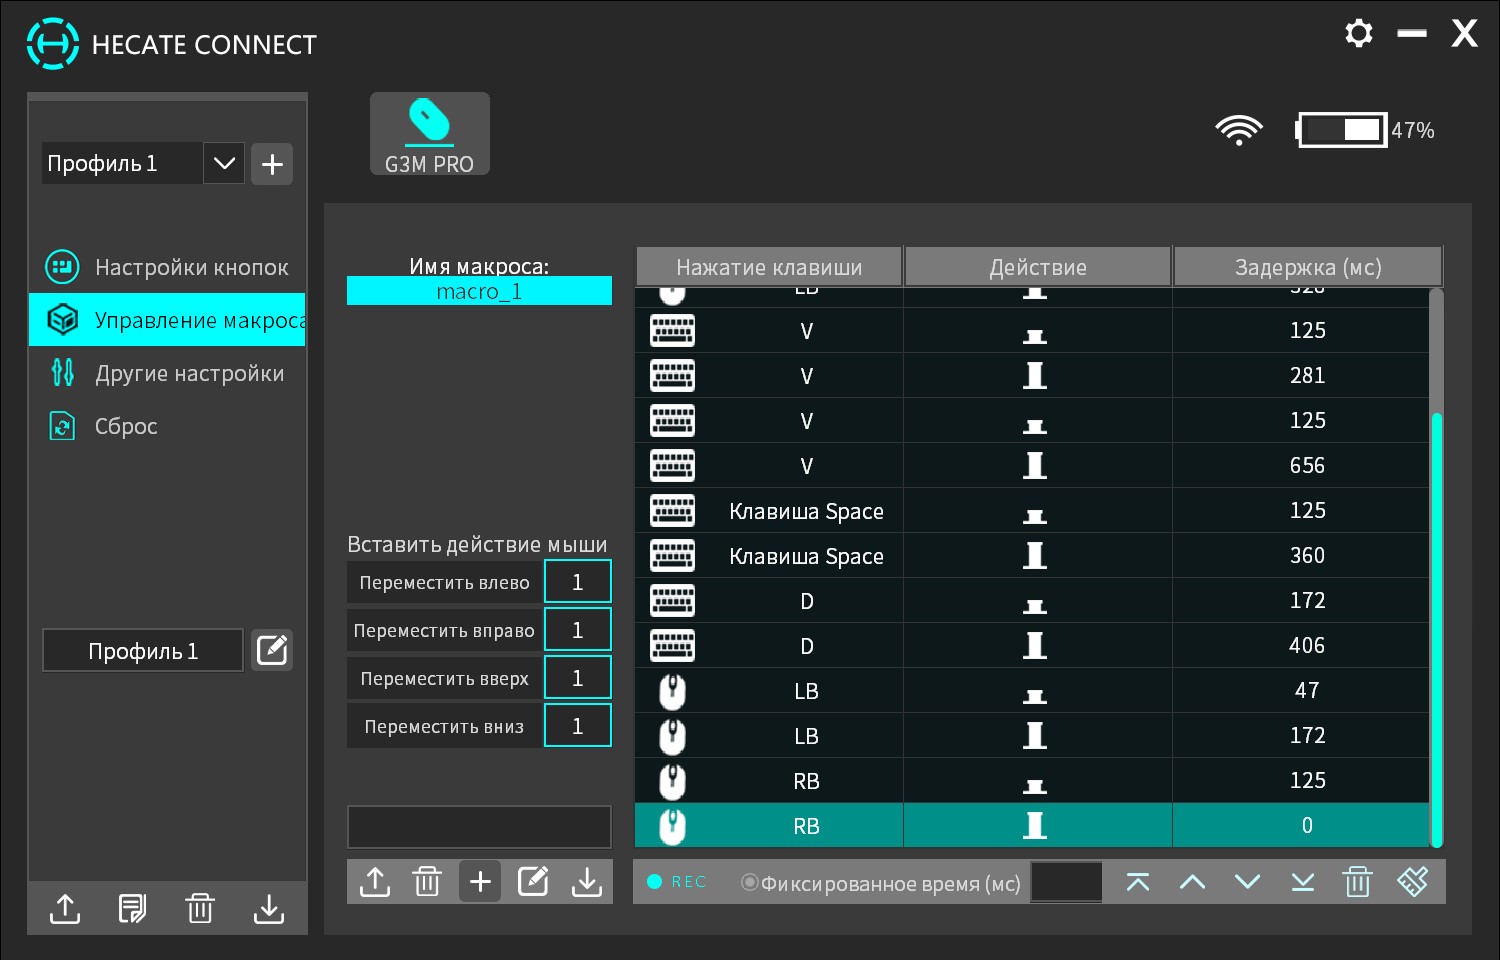Go to Другие настройки
The image size is (1500, 960).
[167, 373]
